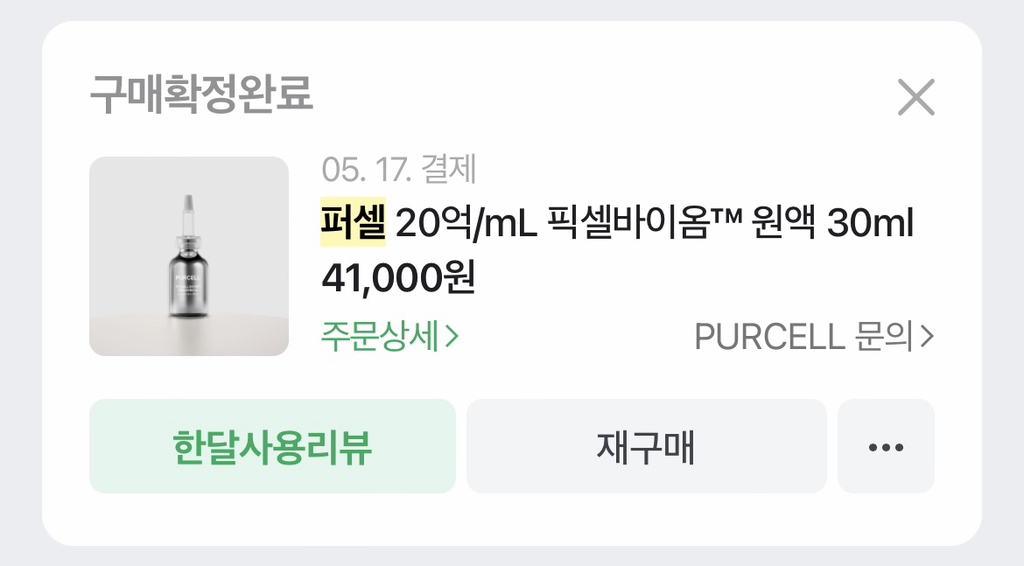Click the chevron arrow beside 주문상세
Screen dimensions: 1024x566
point(452,337)
